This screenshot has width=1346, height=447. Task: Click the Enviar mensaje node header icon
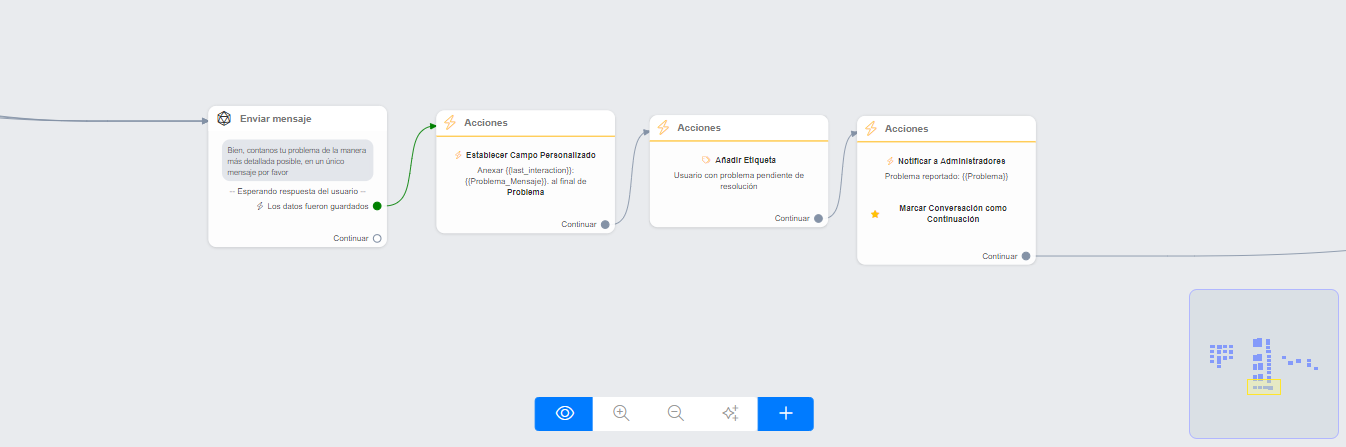[x=224, y=118]
